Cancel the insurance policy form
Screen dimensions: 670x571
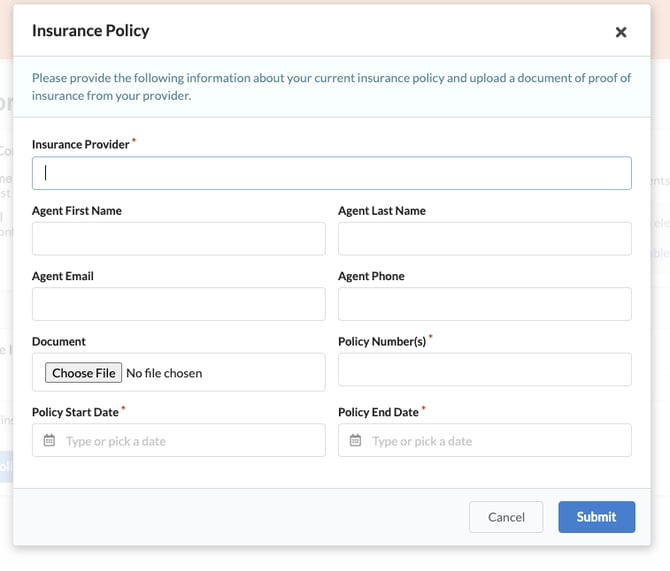point(506,517)
